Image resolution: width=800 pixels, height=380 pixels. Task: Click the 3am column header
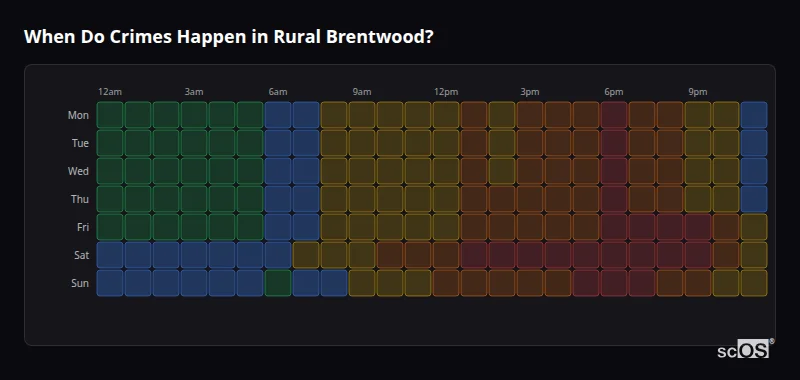(194, 92)
